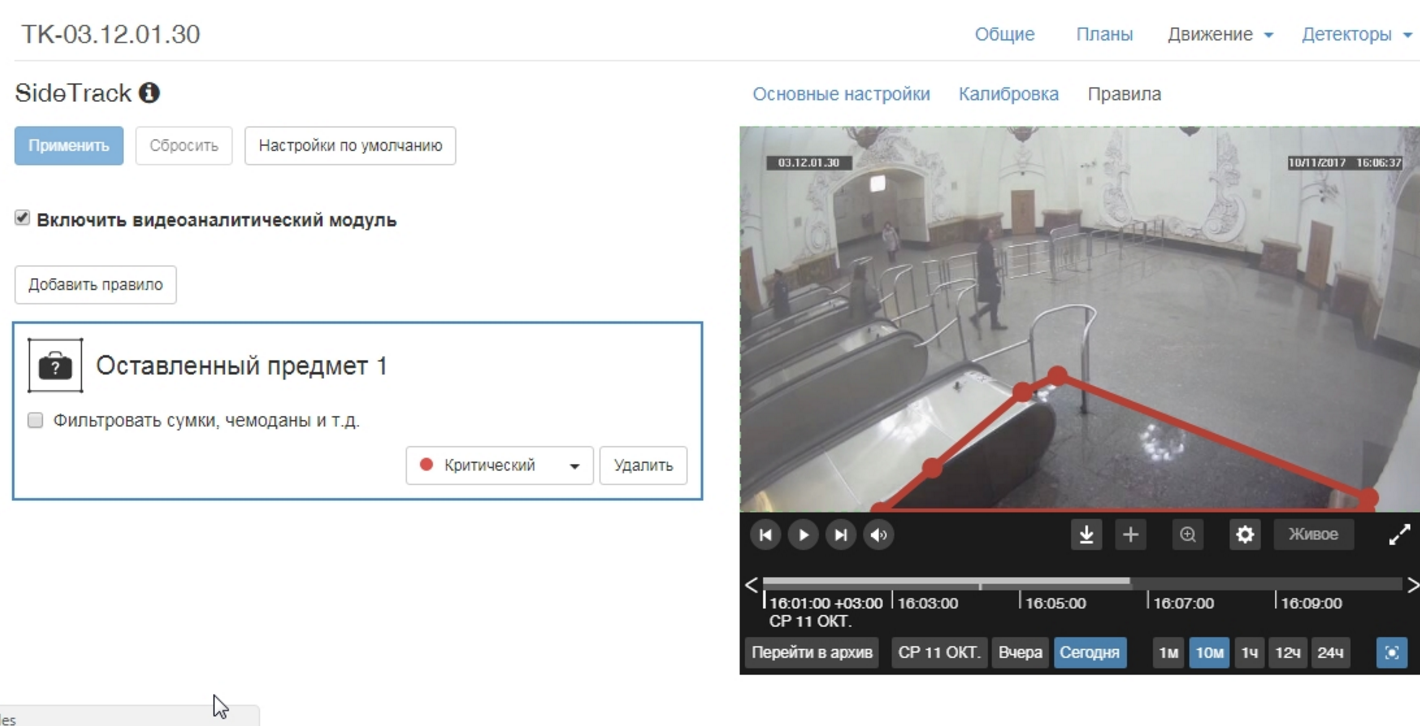Set the timeline scale to 1м
Viewport: 1420px width, 726px height.
tap(1168, 653)
